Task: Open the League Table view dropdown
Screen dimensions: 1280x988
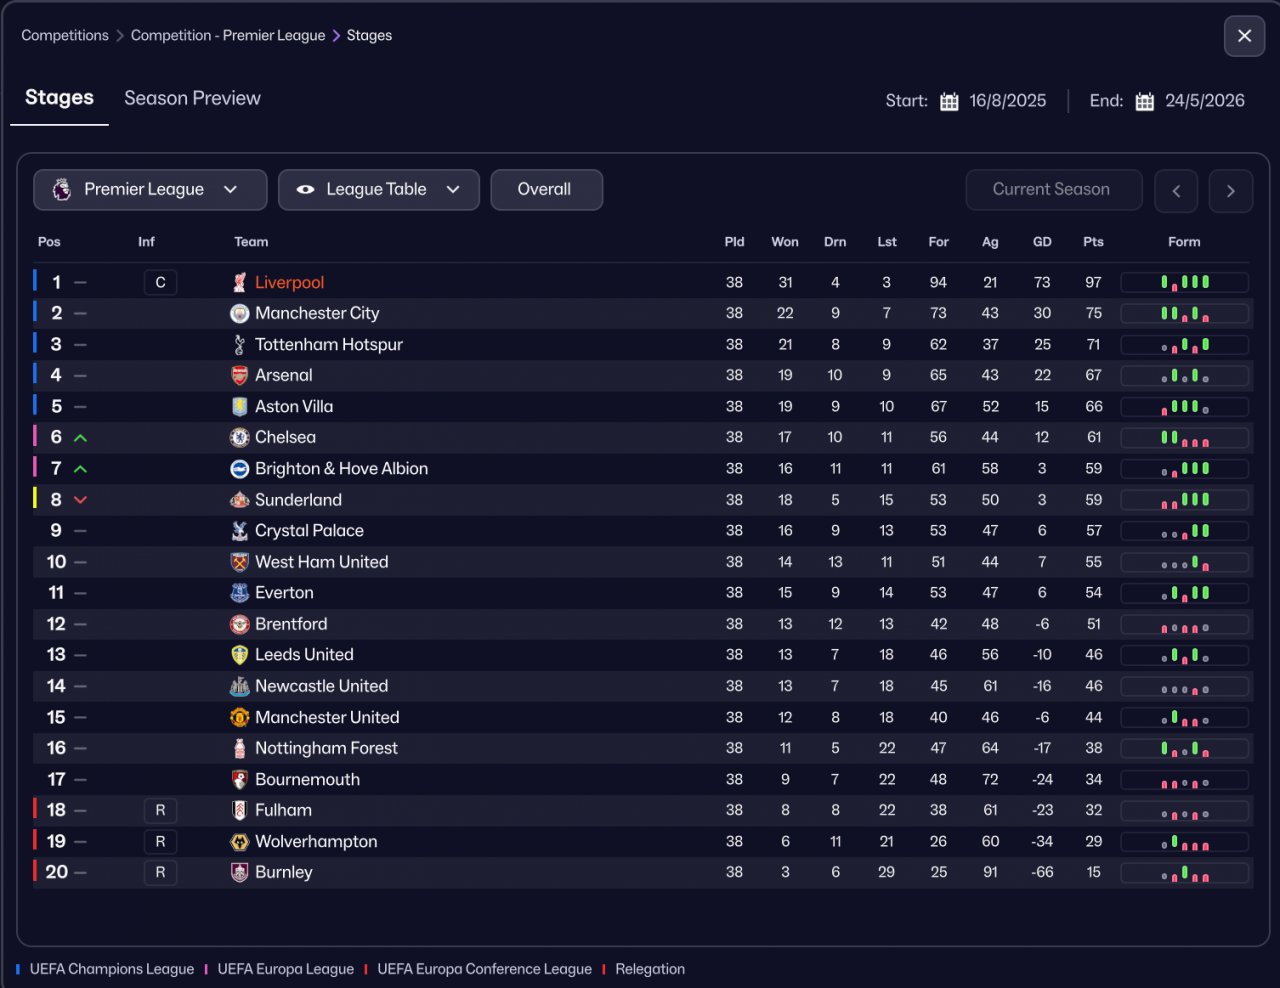Action: pyautogui.click(x=379, y=190)
